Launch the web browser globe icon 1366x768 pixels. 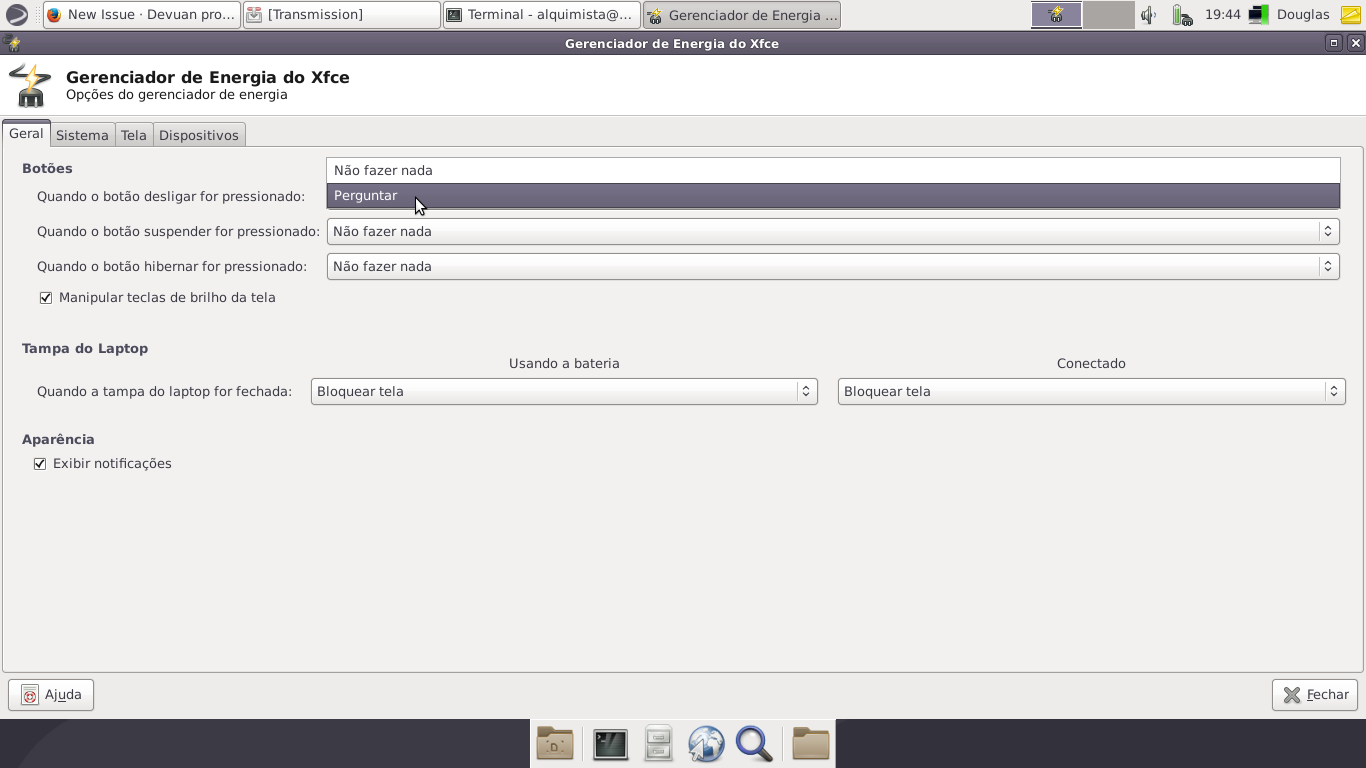[x=706, y=744]
